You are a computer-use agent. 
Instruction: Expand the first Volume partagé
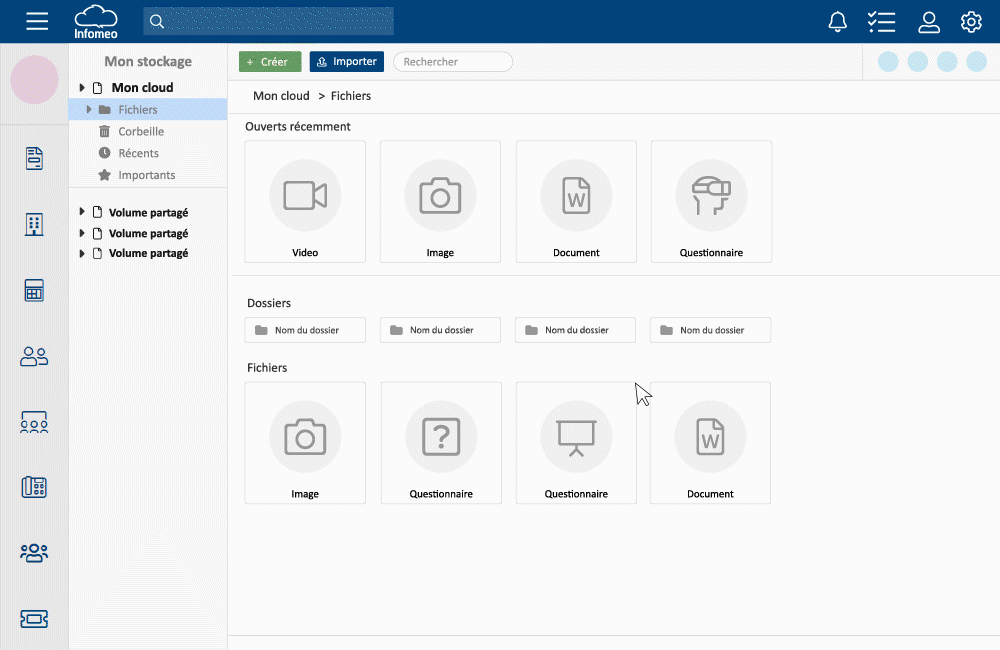tap(82, 212)
